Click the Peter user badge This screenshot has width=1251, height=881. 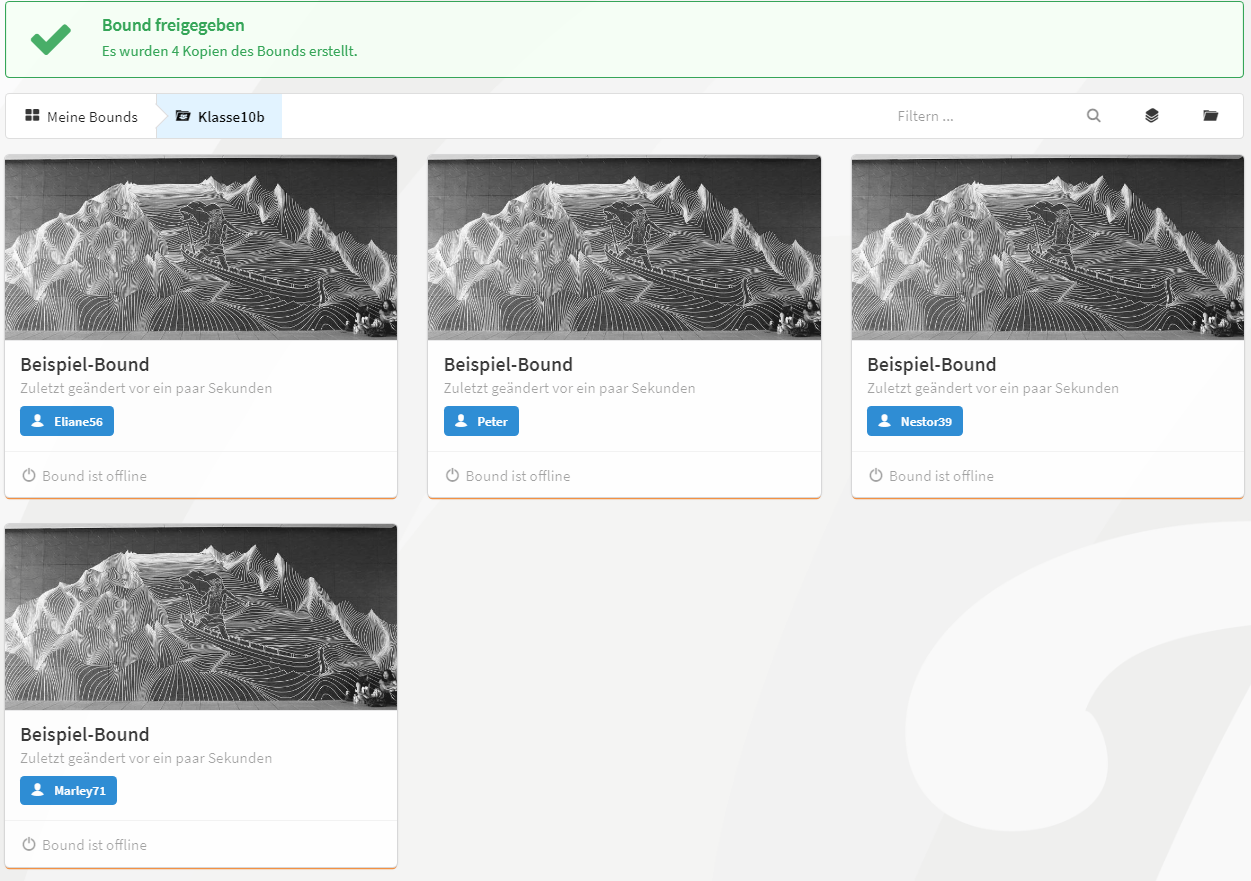click(x=481, y=421)
